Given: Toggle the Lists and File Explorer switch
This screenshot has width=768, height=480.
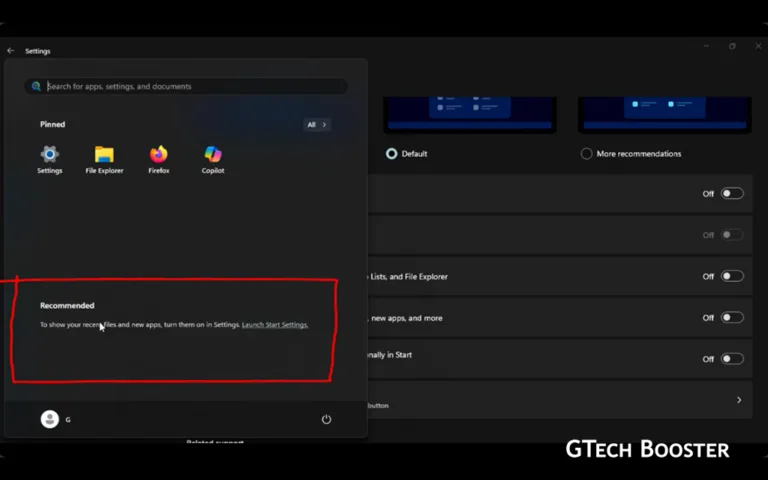Looking at the screenshot, I should [x=732, y=276].
